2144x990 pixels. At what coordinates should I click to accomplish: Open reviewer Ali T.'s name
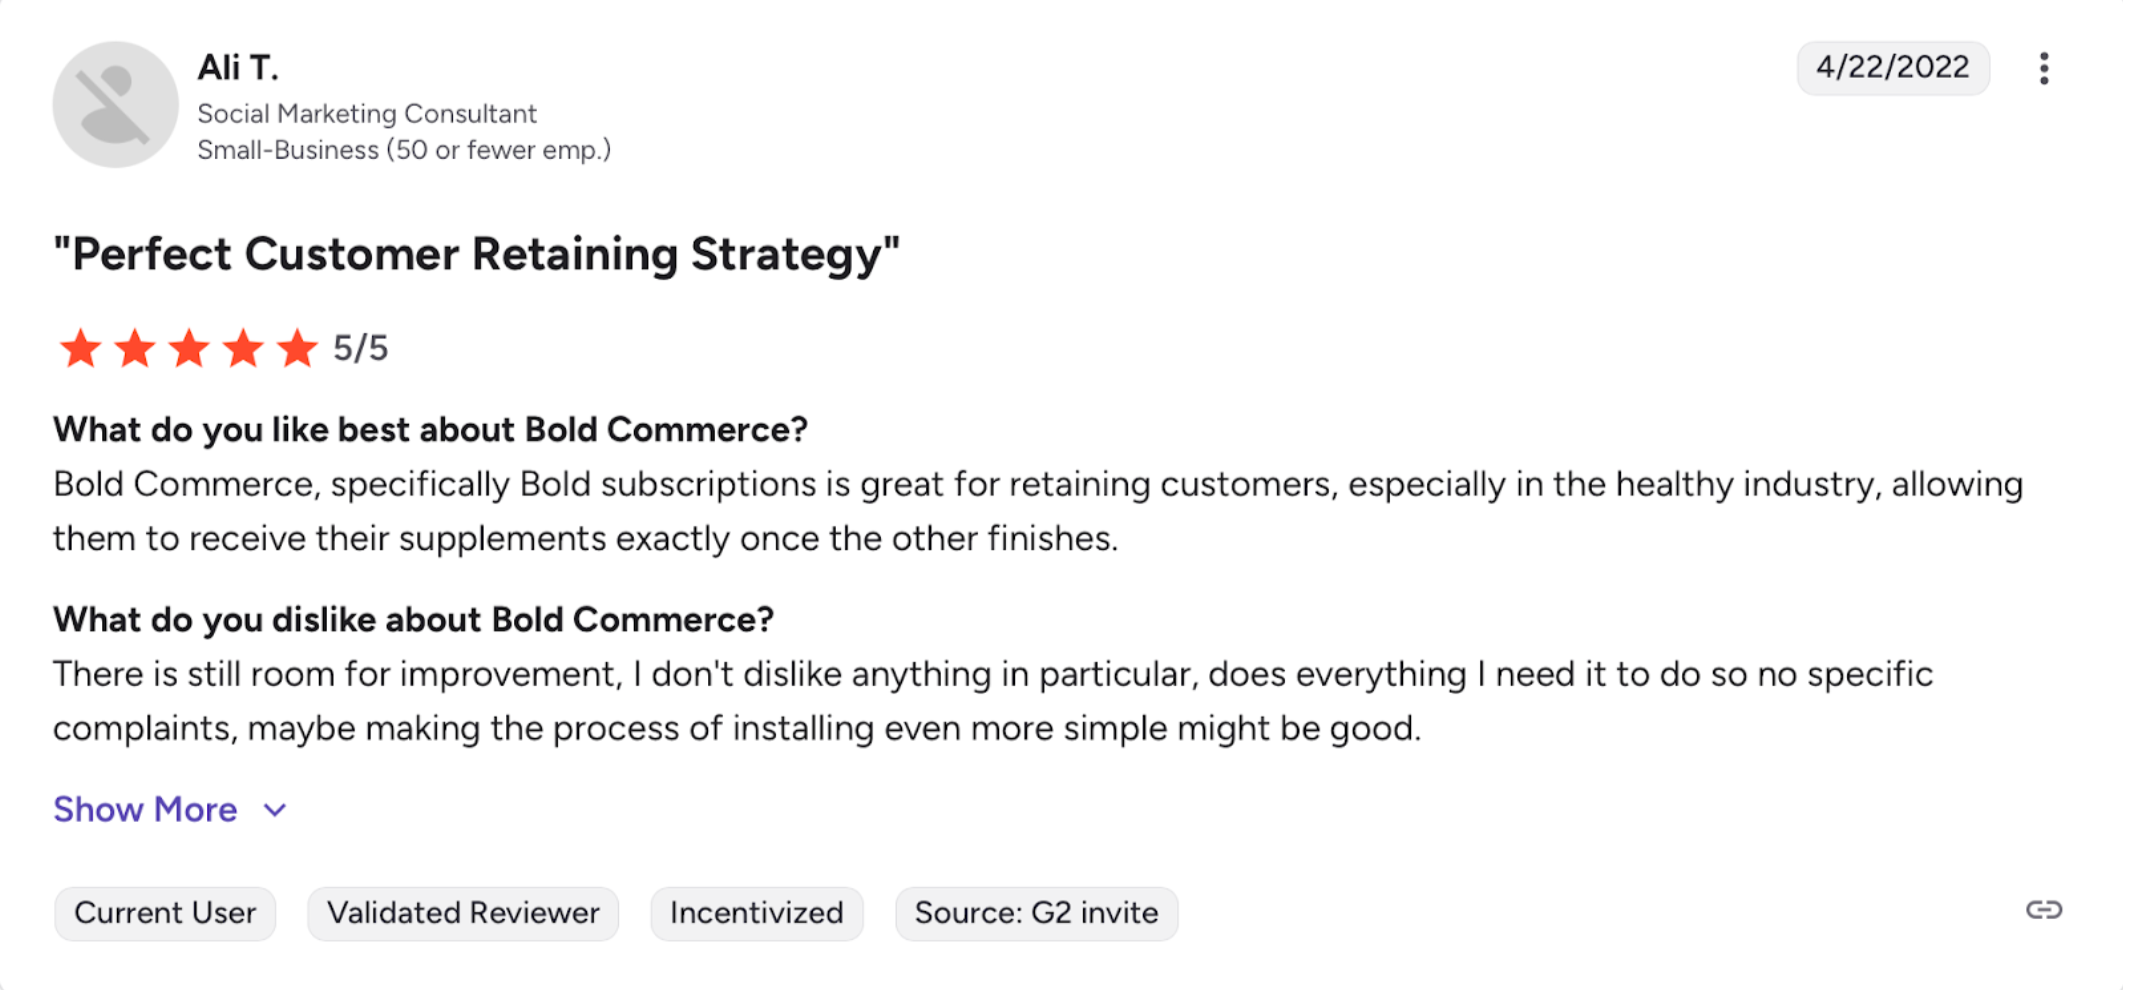238,68
